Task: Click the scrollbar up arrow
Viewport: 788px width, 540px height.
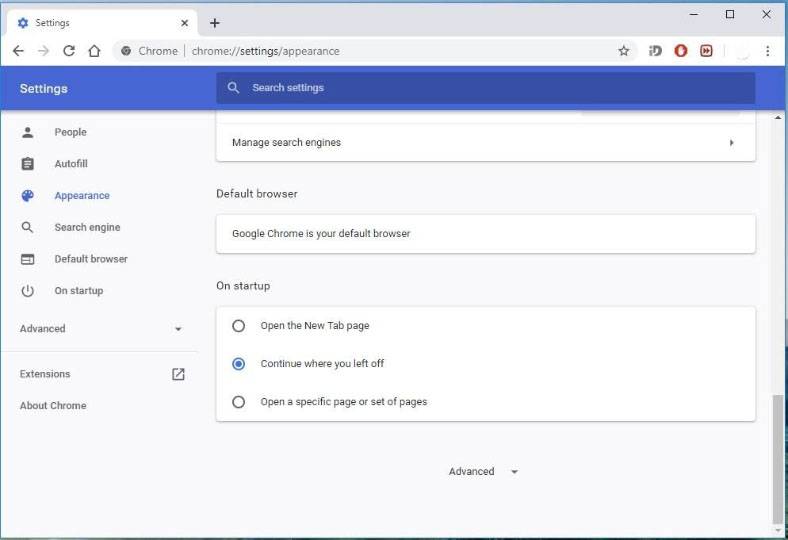Action: coord(778,118)
